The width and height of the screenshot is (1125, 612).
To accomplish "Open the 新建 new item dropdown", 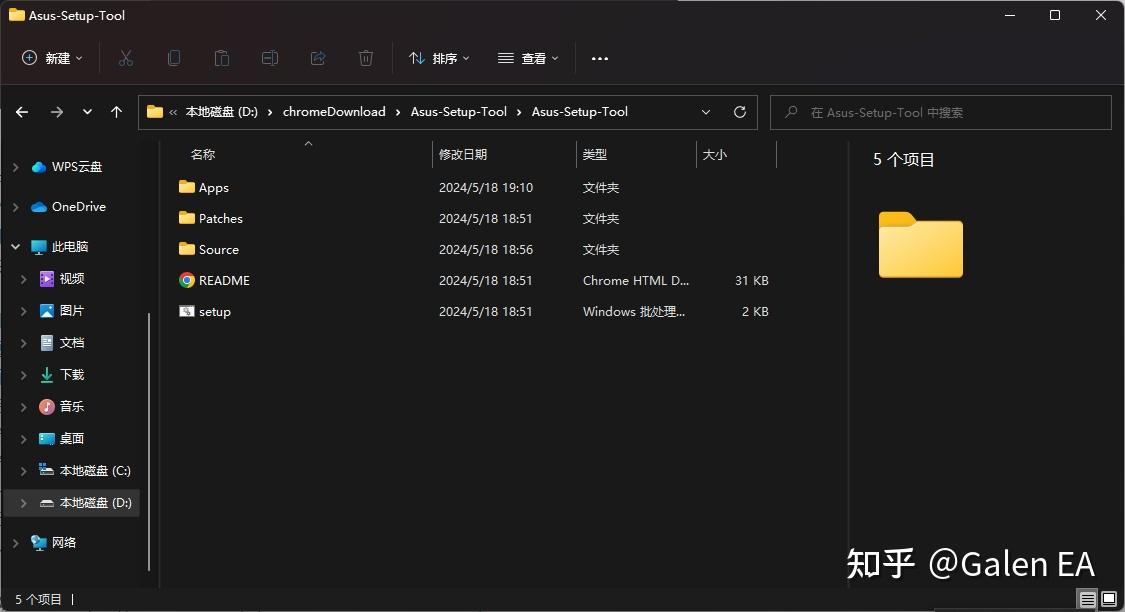I will pos(52,58).
